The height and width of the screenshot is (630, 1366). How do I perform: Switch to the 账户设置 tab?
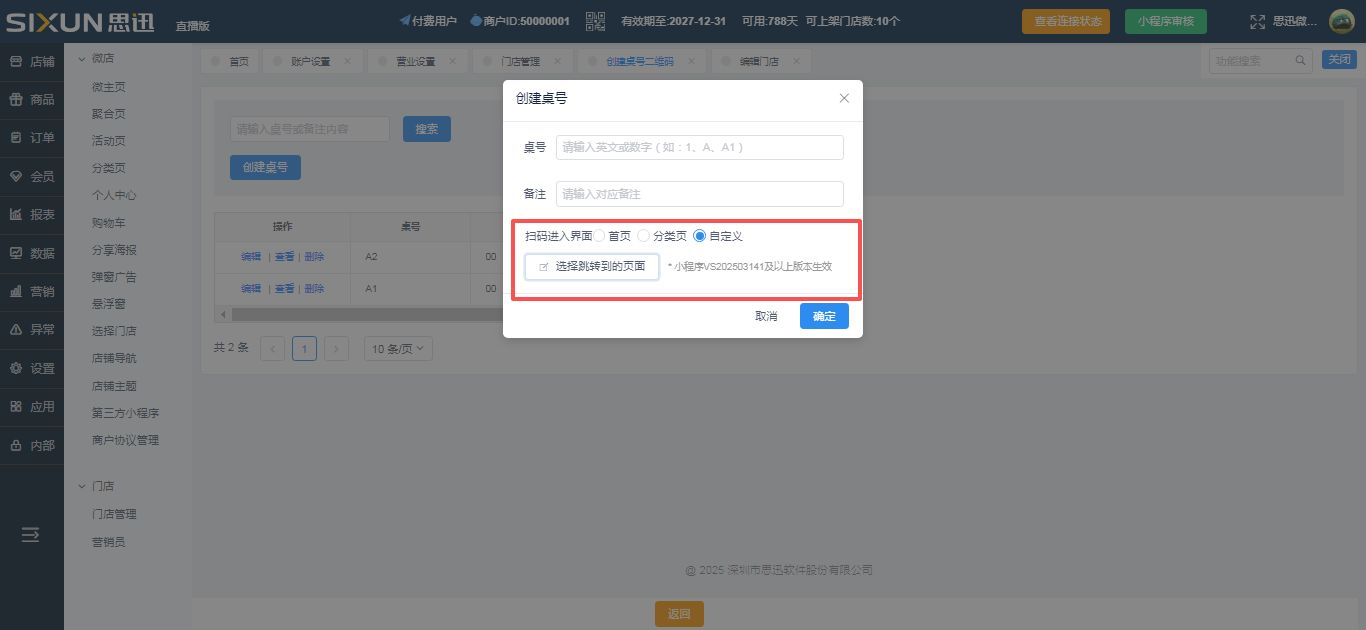310,62
